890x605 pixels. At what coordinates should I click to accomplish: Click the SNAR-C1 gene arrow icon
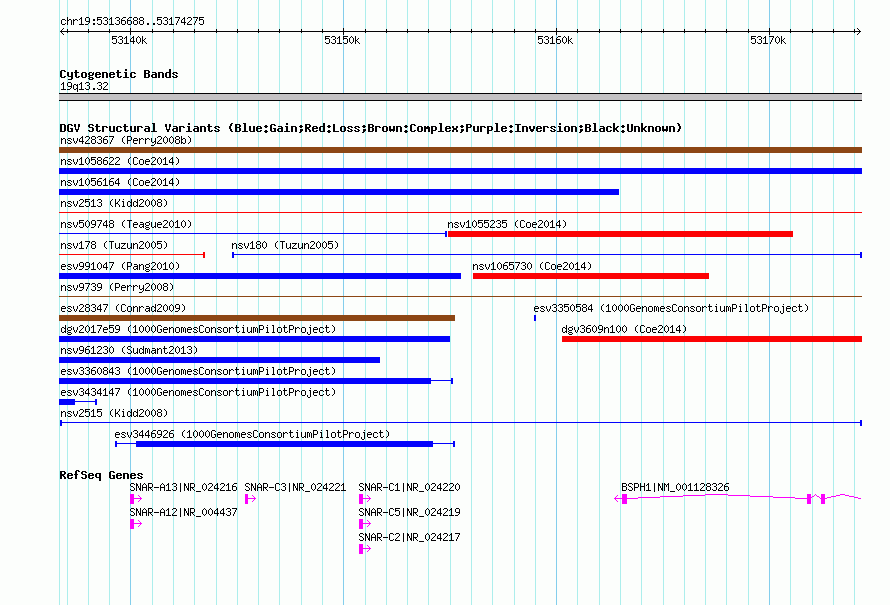(x=365, y=499)
